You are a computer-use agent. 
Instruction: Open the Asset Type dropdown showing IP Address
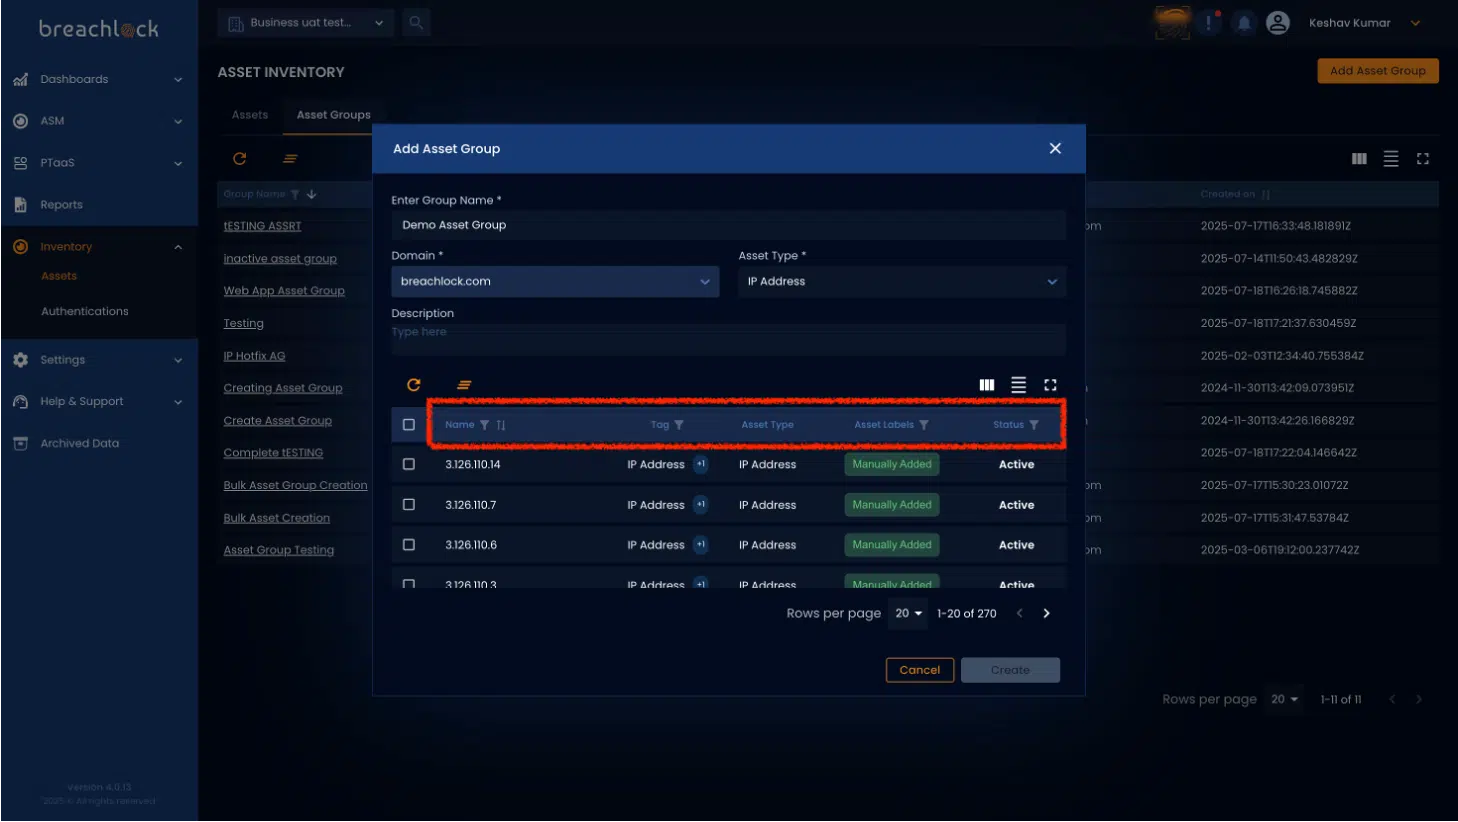902,281
